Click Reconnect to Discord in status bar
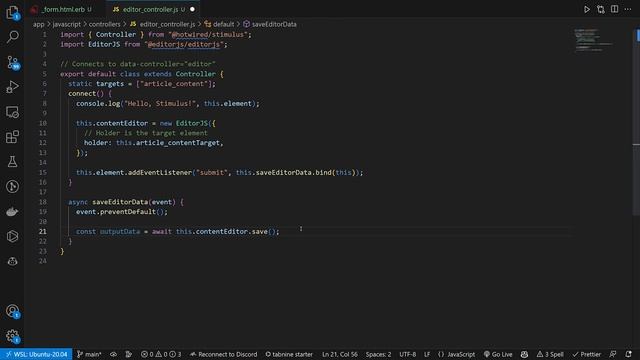The width and height of the screenshot is (640, 360). [224, 354]
